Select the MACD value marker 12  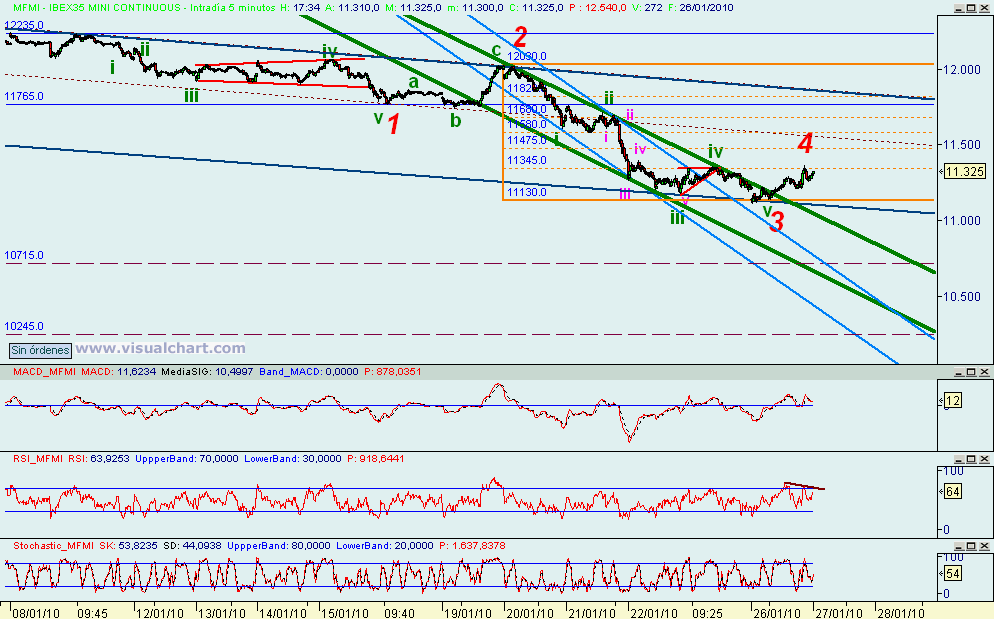pyautogui.click(x=952, y=400)
